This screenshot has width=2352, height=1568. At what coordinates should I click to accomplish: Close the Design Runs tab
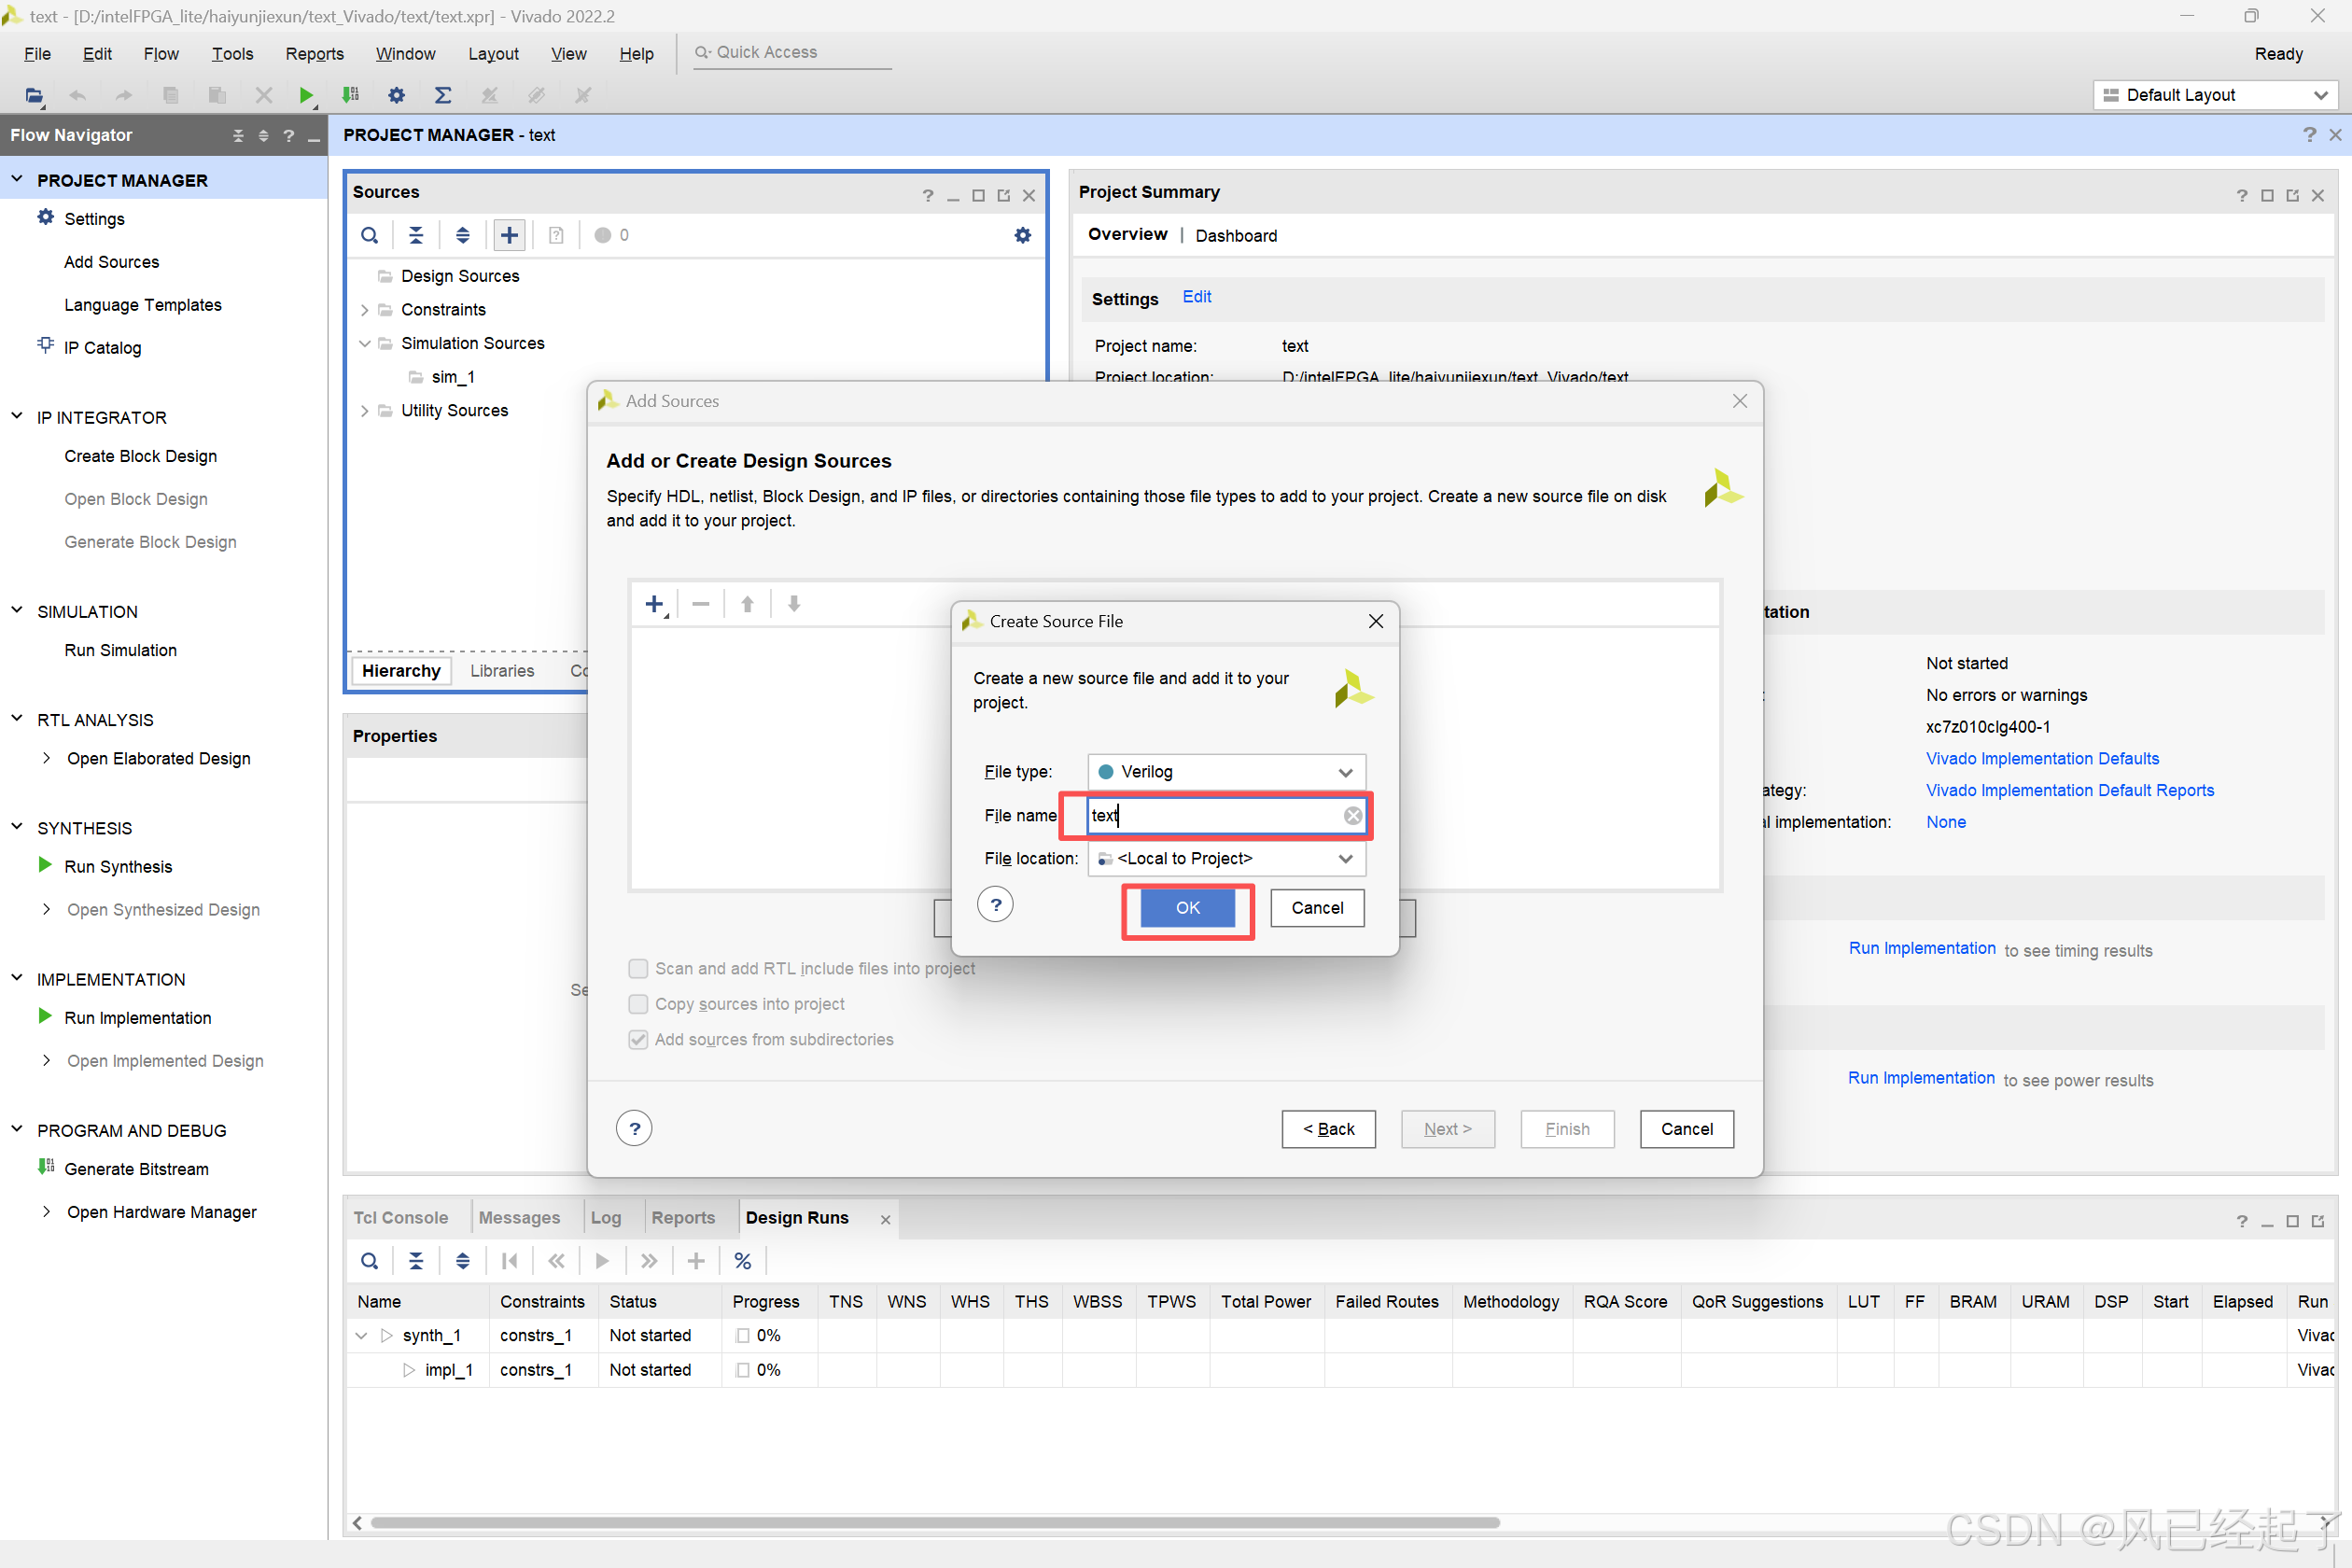click(885, 1219)
